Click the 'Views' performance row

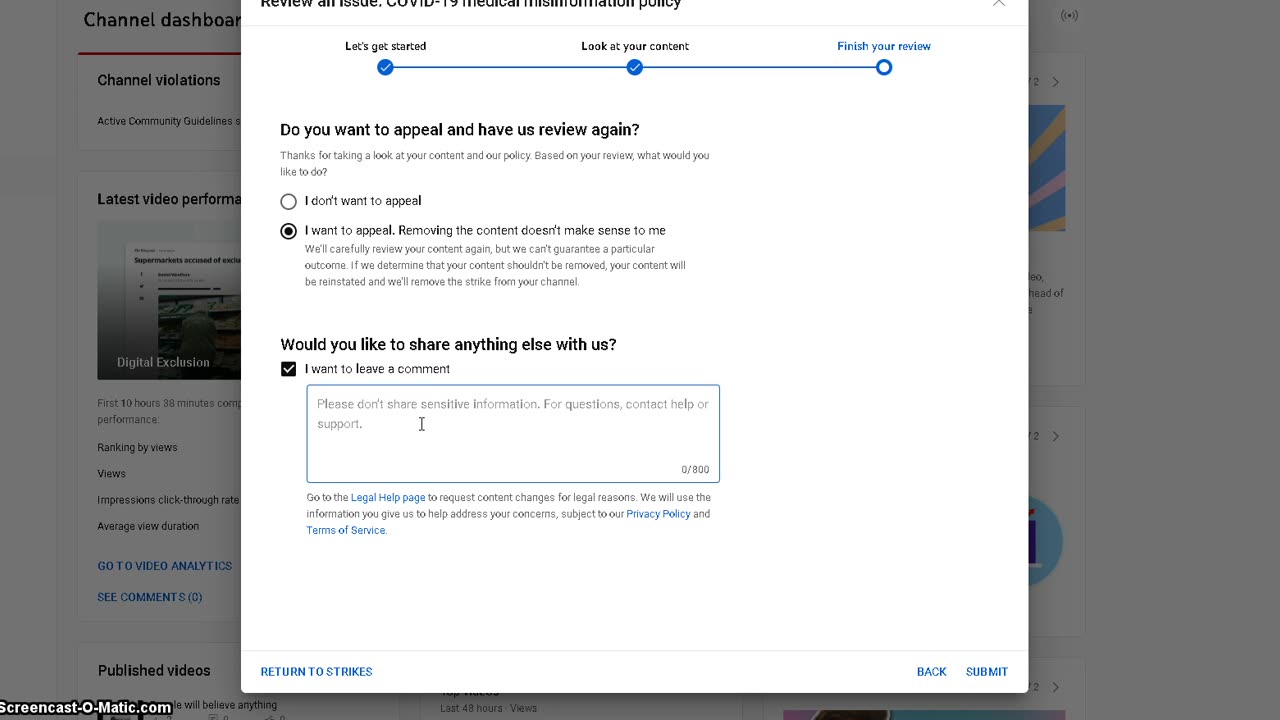pos(112,474)
